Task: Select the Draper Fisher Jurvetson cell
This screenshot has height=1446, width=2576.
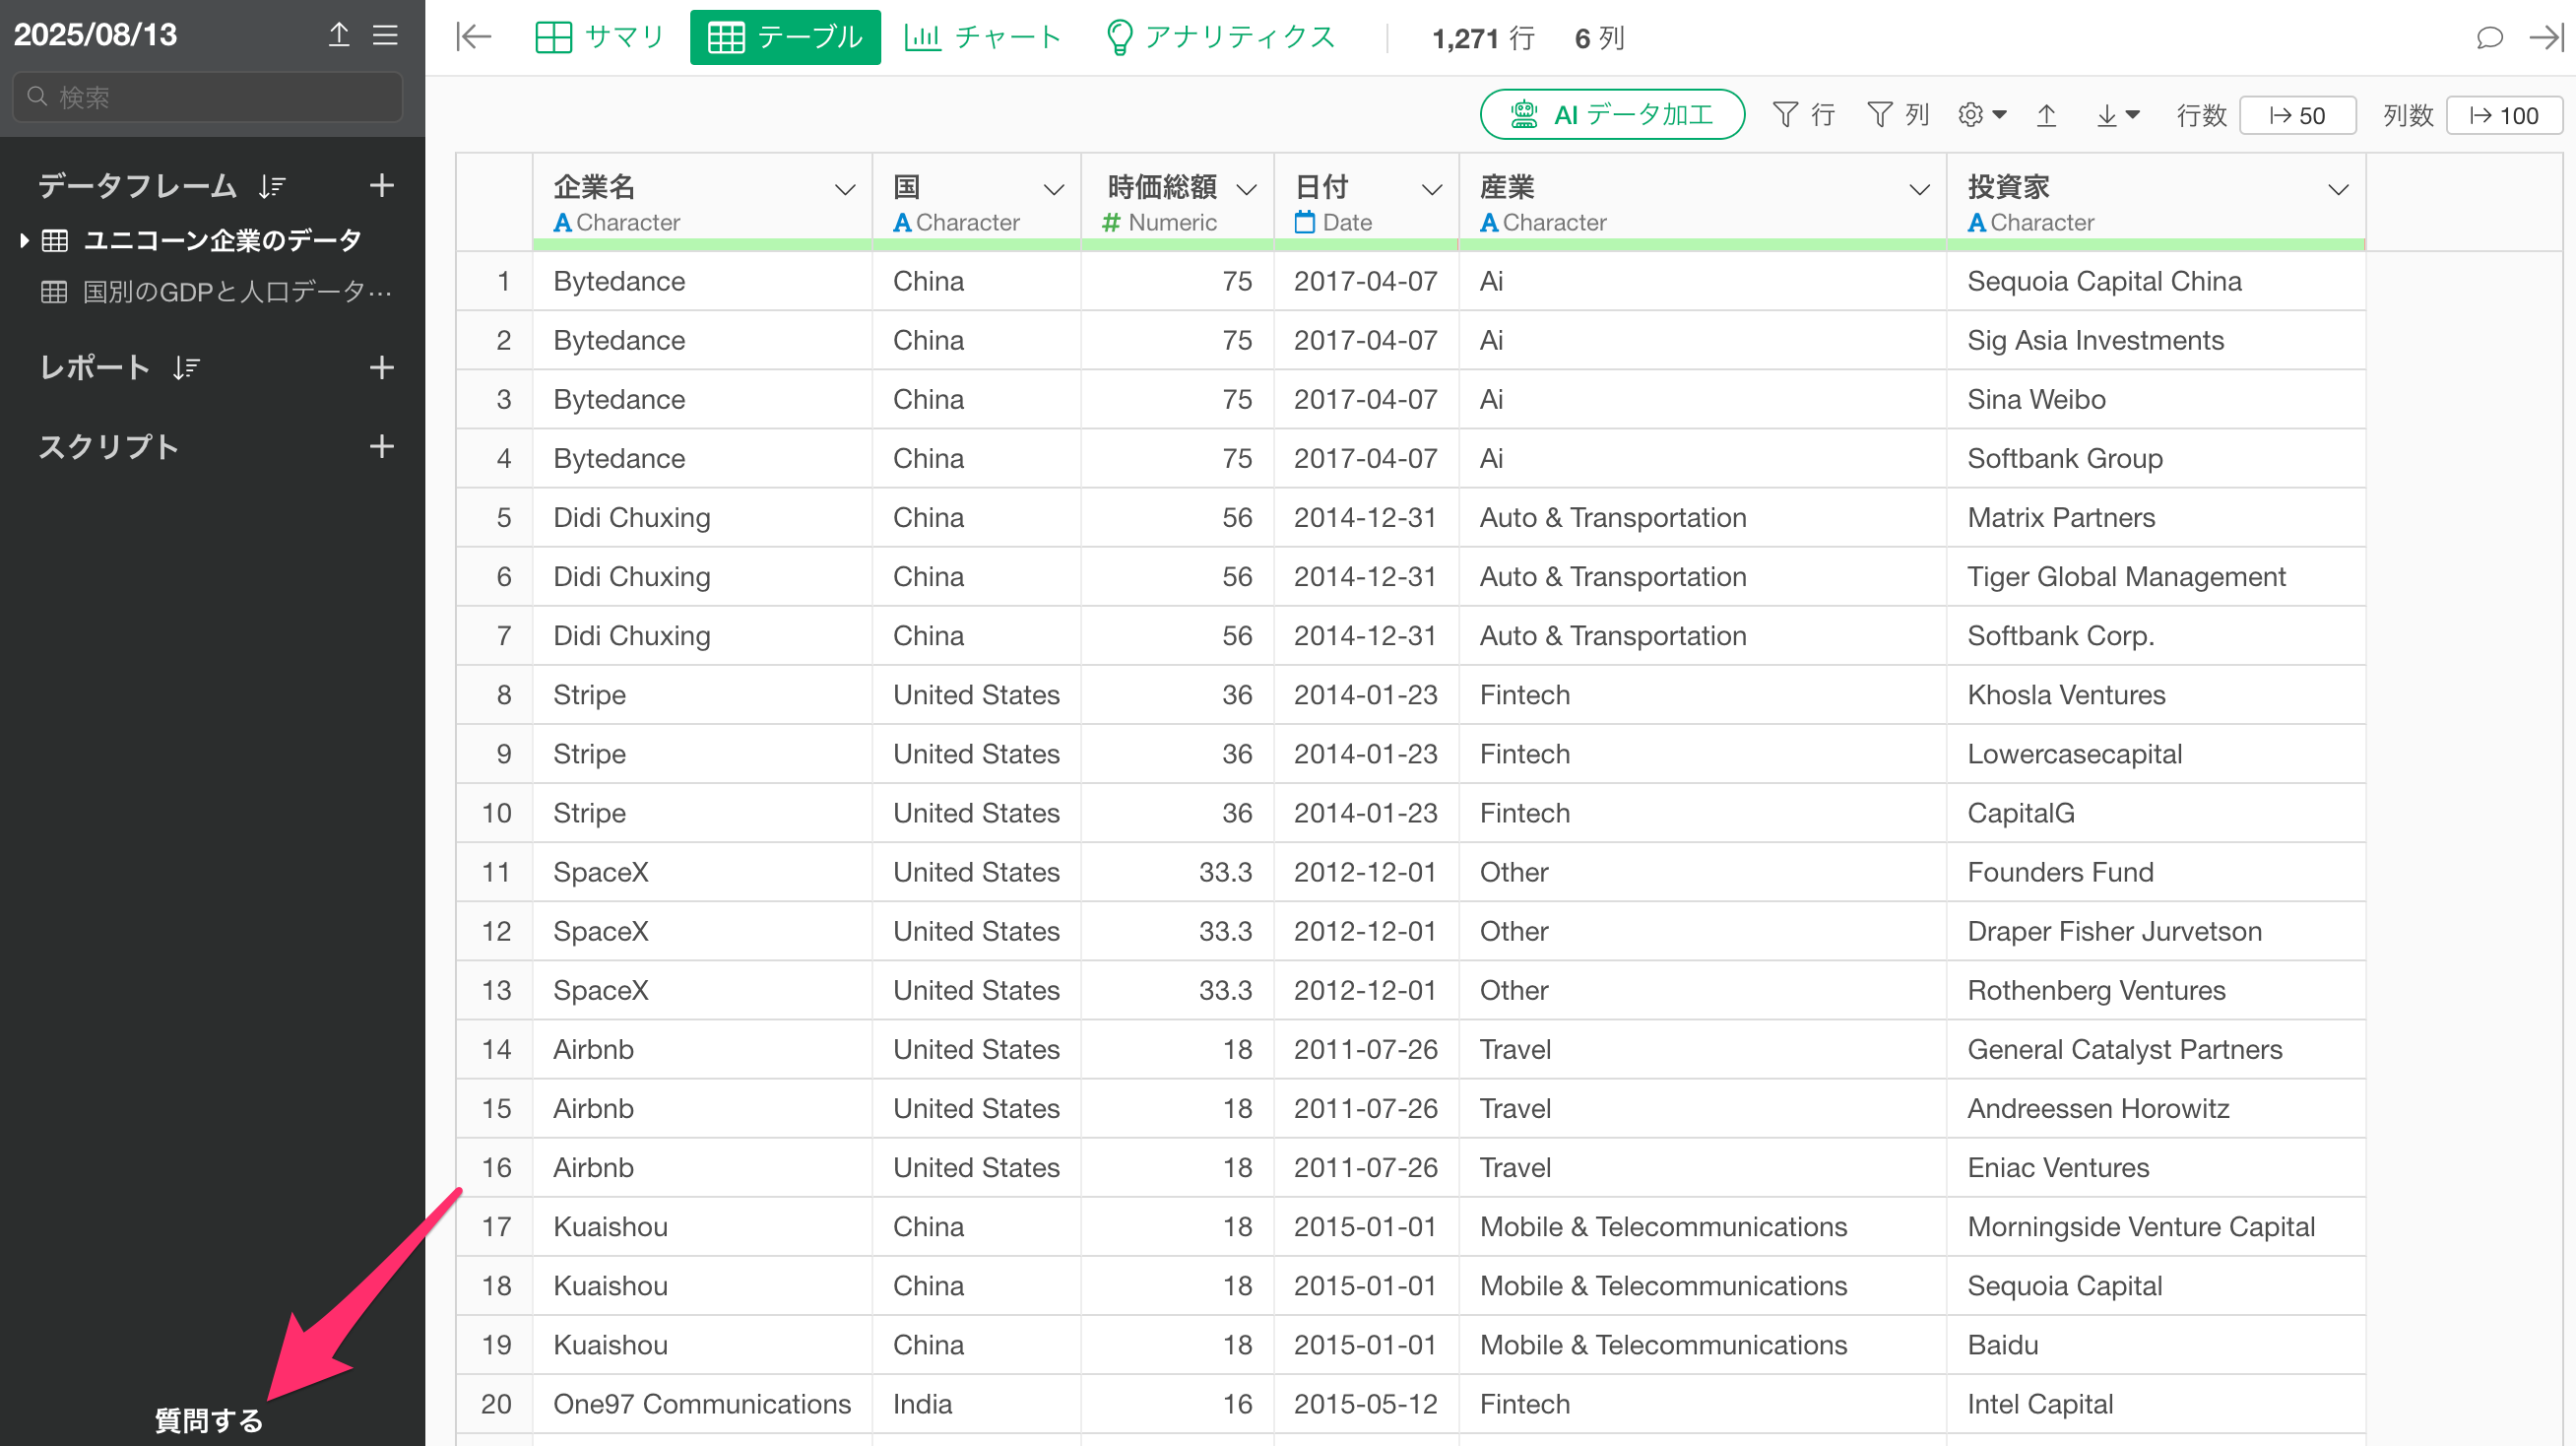Action: click(2156, 931)
